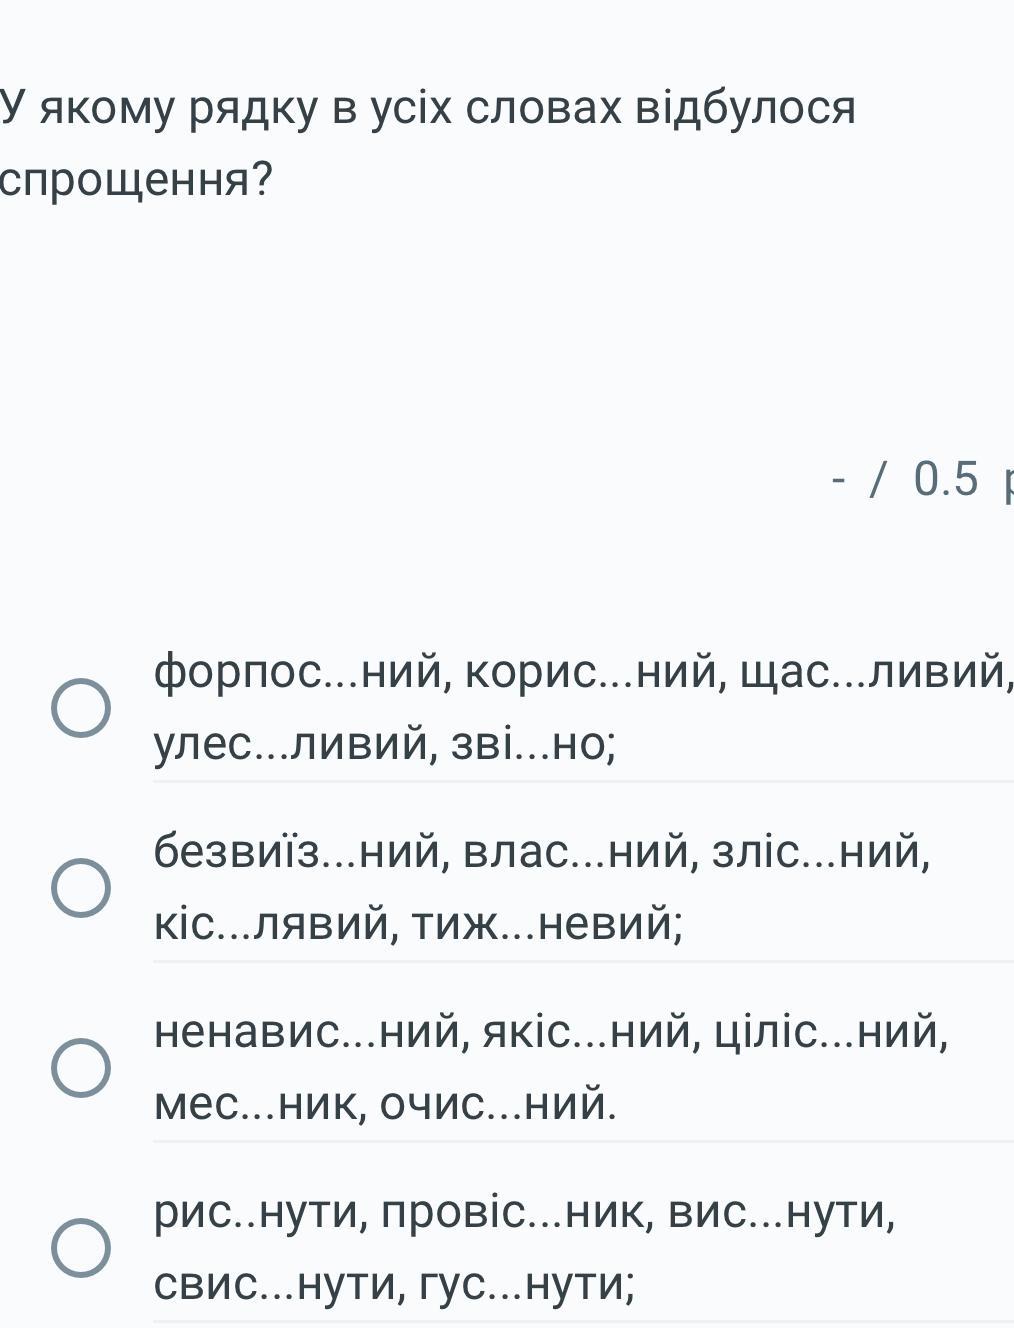Click the word 'ціліс...ний' in third answer

tap(831, 1032)
